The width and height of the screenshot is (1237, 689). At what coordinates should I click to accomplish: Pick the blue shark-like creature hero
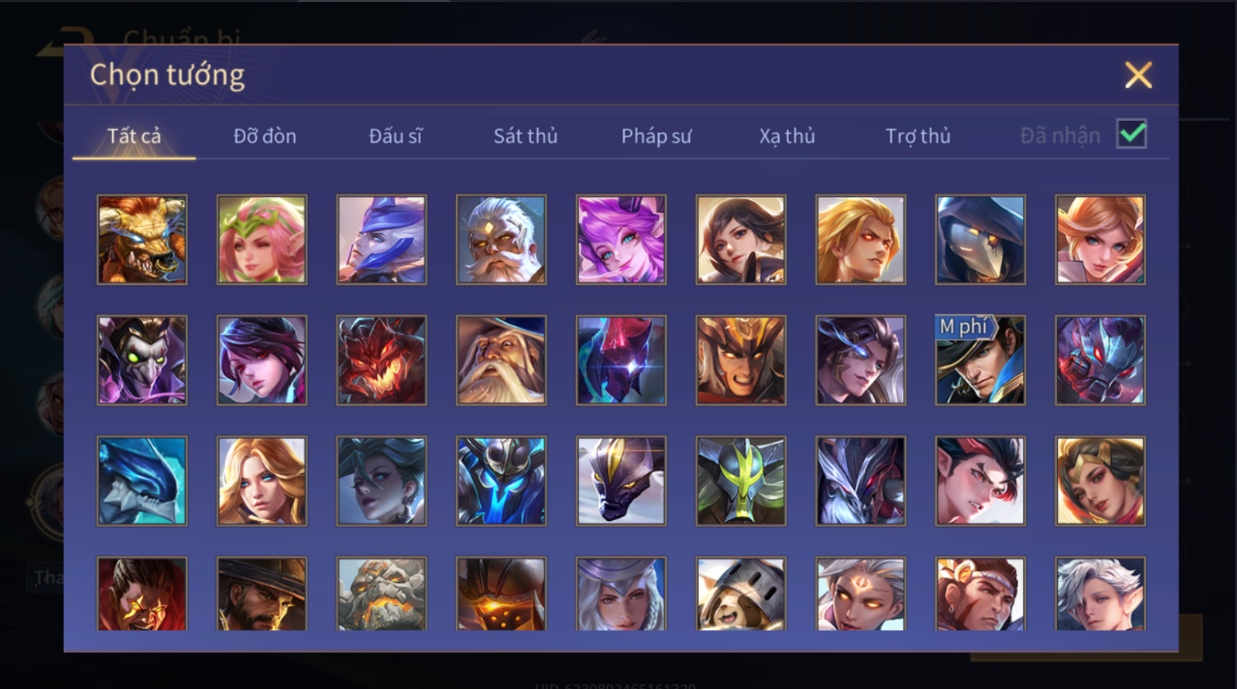point(142,481)
